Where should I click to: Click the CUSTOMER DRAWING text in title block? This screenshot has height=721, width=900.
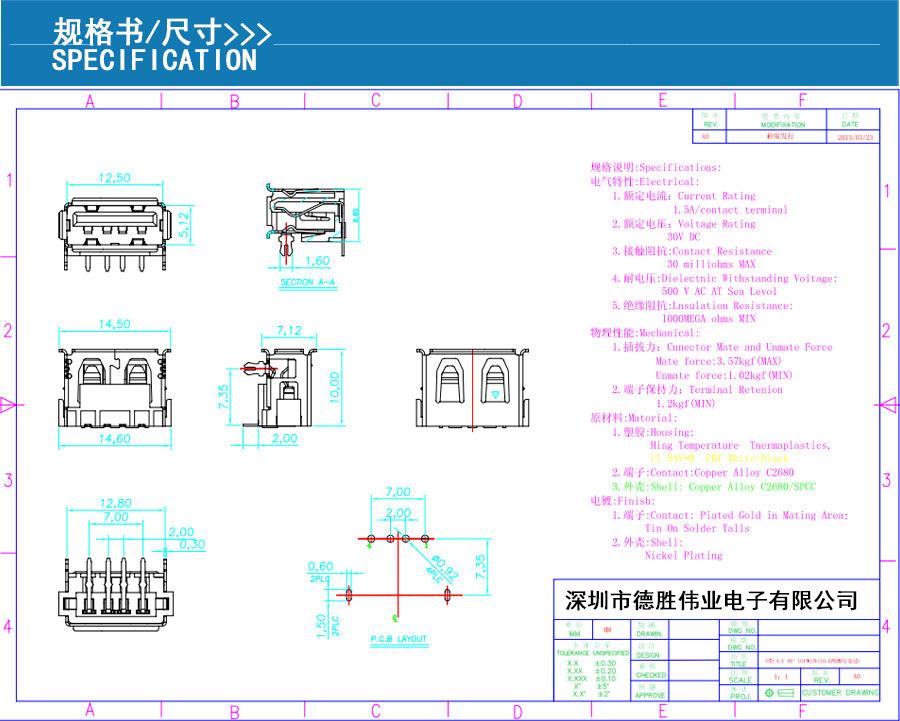click(x=840, y=692)
